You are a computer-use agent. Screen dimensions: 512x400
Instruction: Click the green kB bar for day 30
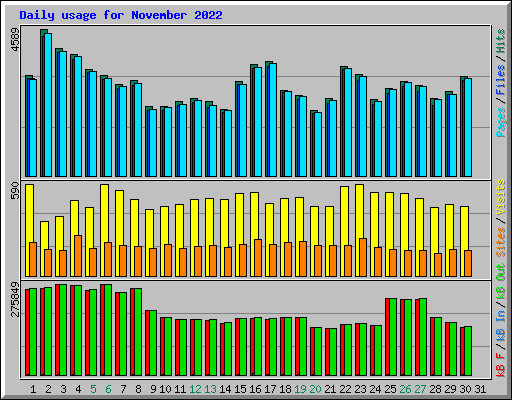tap(468, 351)
